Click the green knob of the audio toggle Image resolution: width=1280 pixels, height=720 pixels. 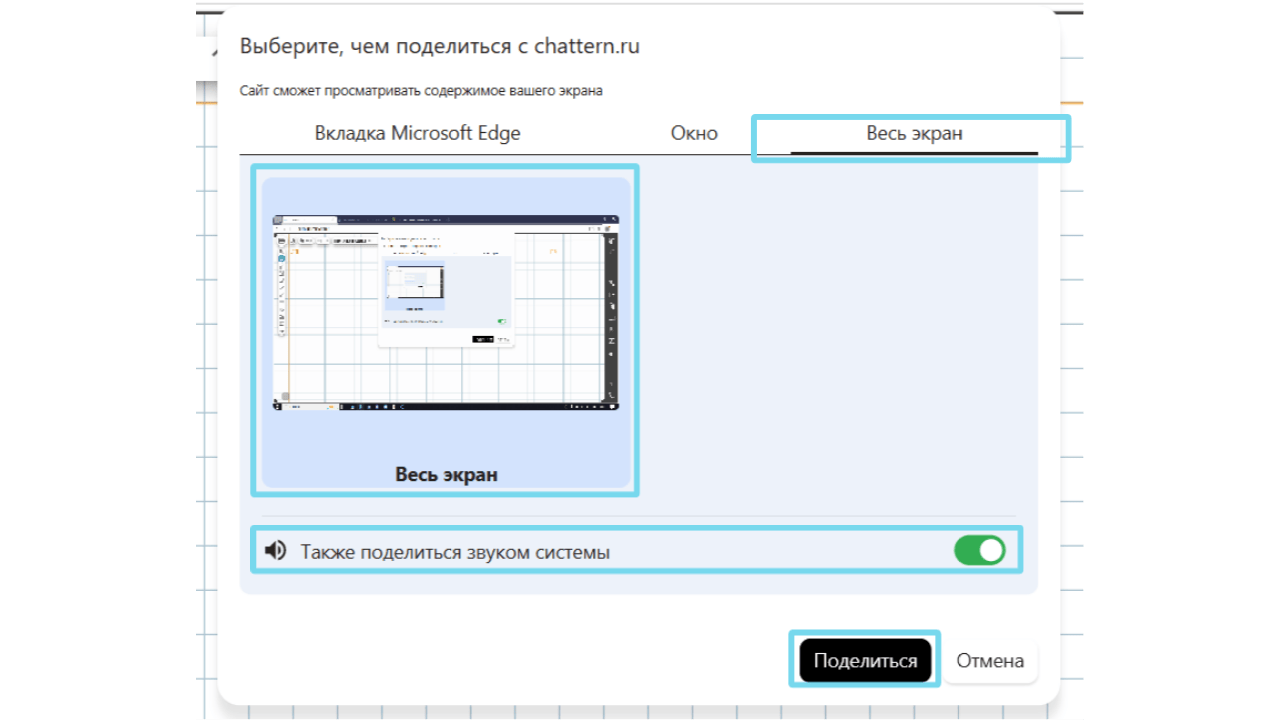coord(991,551)
